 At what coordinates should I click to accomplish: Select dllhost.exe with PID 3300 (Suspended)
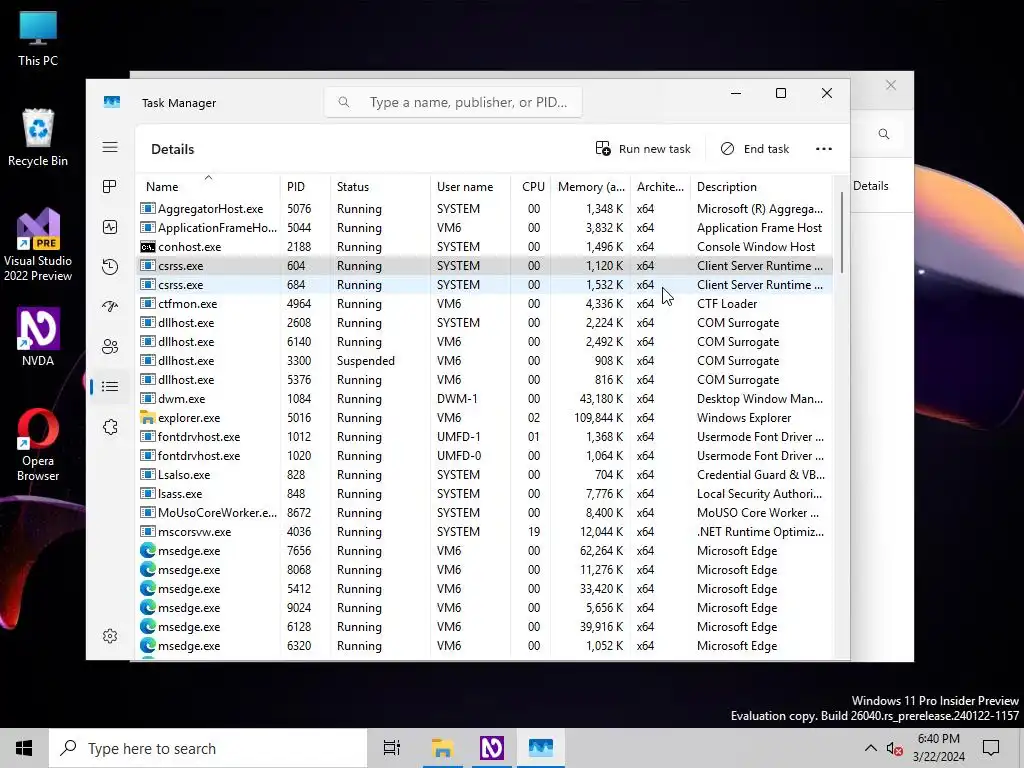click(x=485, y=360)
